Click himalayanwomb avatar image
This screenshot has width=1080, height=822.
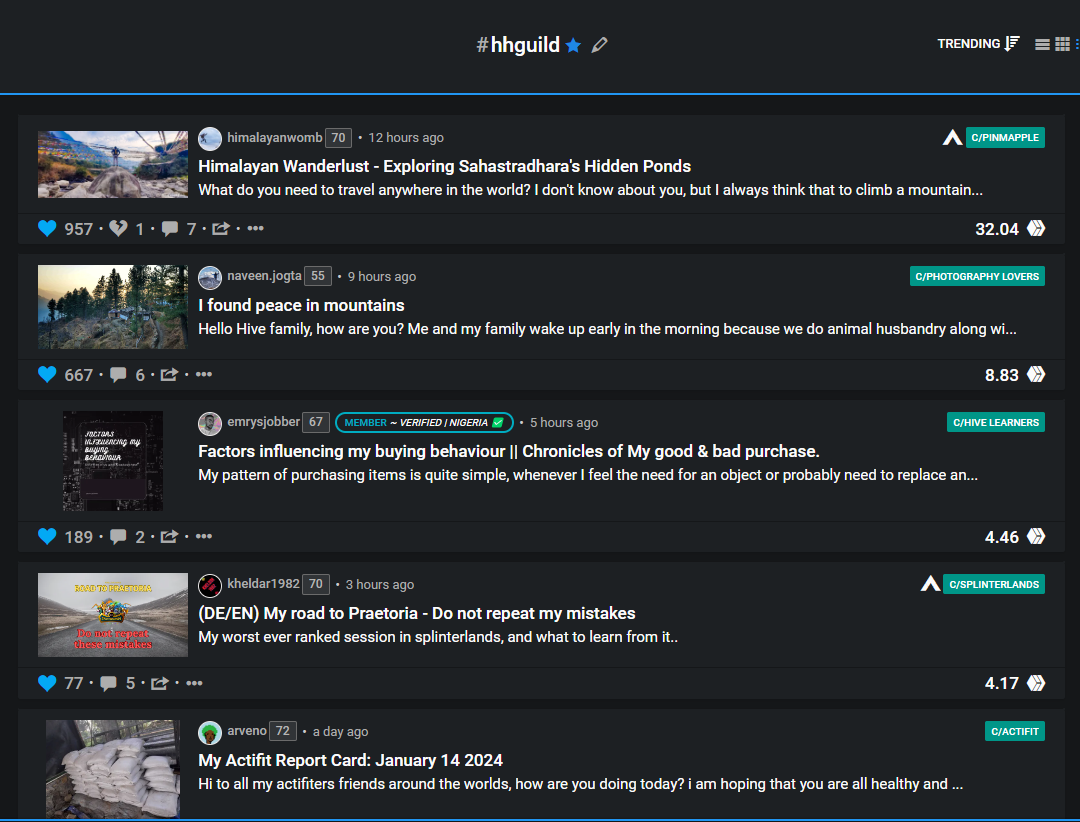(210, 138)
